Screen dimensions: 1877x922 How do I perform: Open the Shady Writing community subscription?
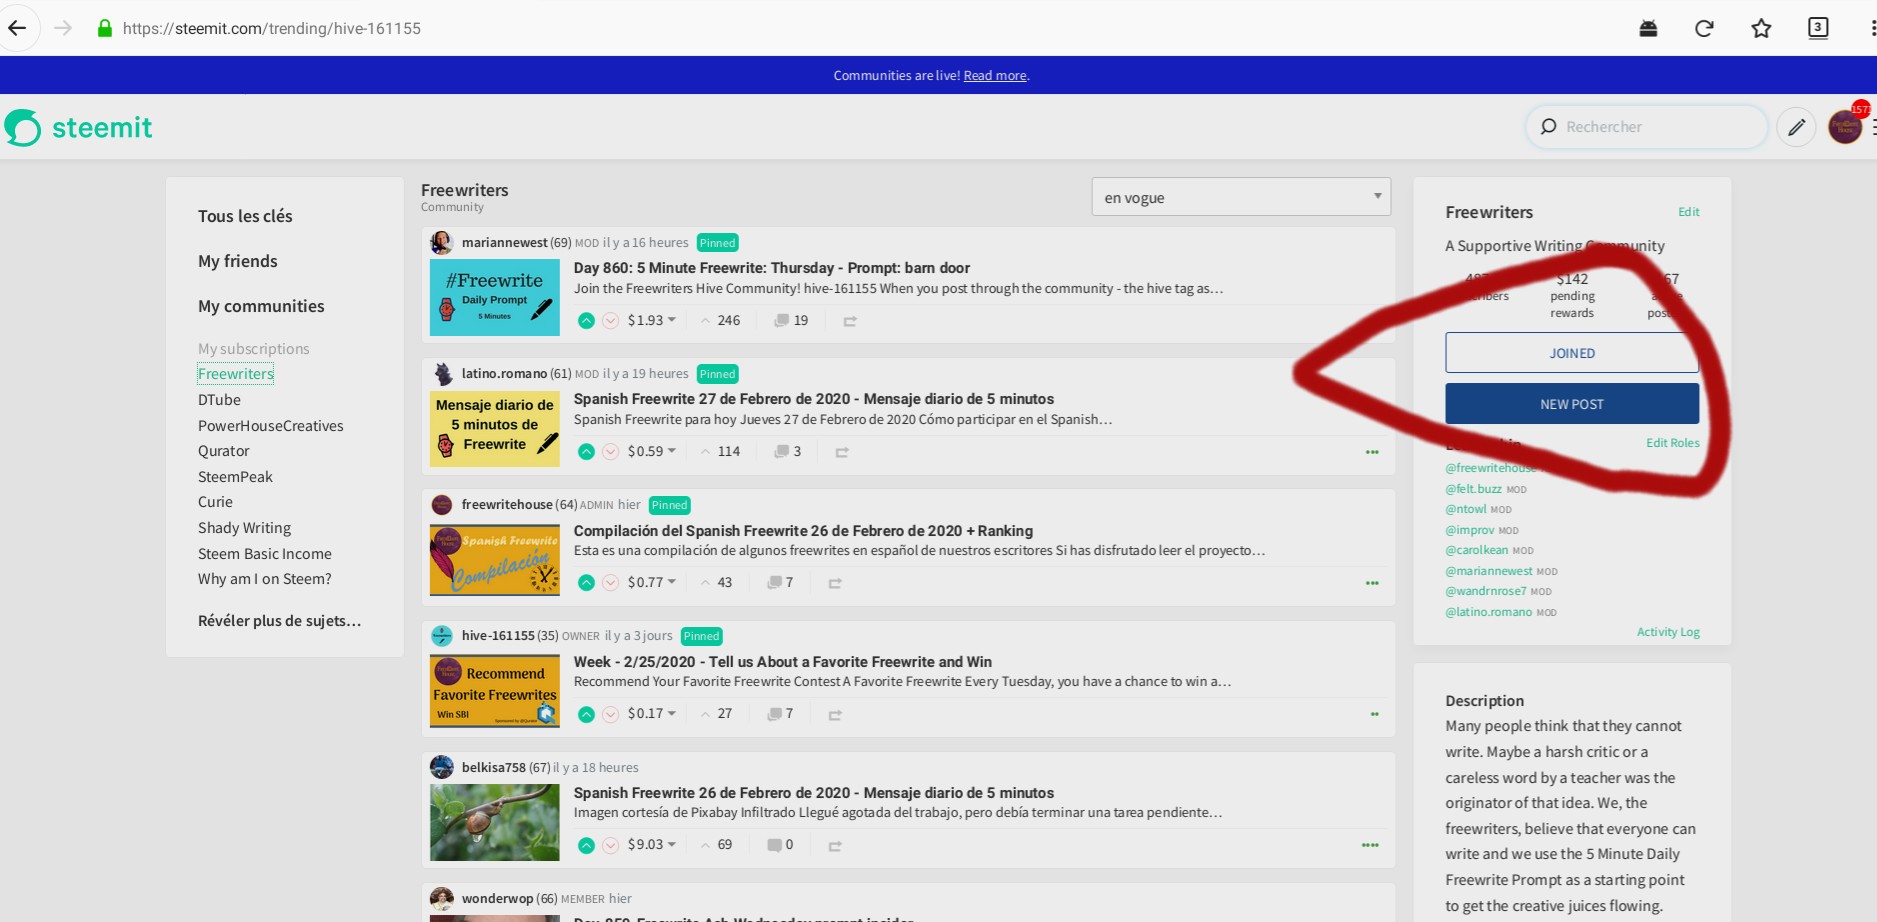point(244,528)
